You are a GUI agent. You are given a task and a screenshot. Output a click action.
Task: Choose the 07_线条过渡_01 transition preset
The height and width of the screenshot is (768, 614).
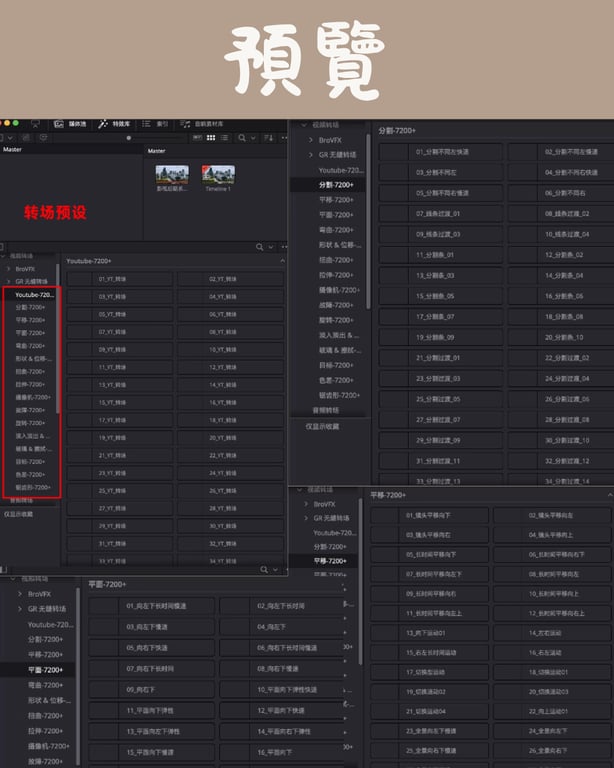pyautogui.click(x=441, y=214)
